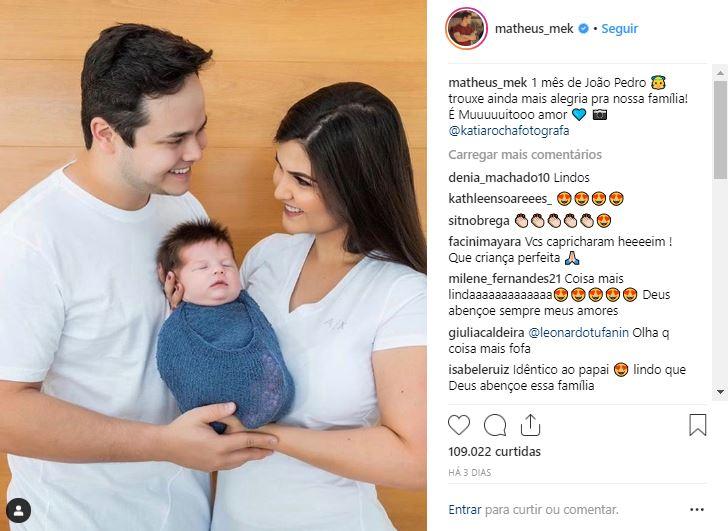The height and width of the screenshot is (531, 728).
Task: Save the post with the bookmark icon
Action: pyautogui.click(x=697, y=425)
